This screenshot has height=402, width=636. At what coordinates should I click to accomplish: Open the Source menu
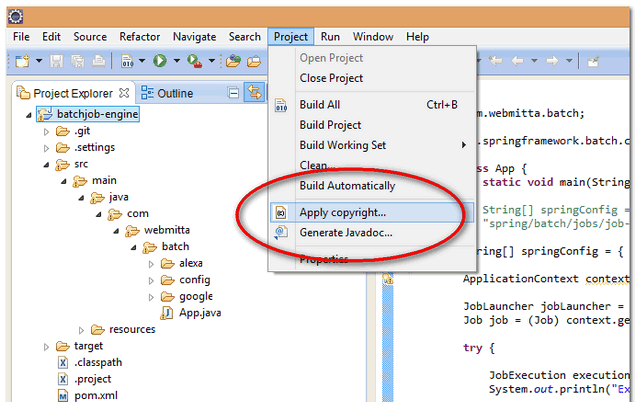pyautogui.click(x=90, y=37)
